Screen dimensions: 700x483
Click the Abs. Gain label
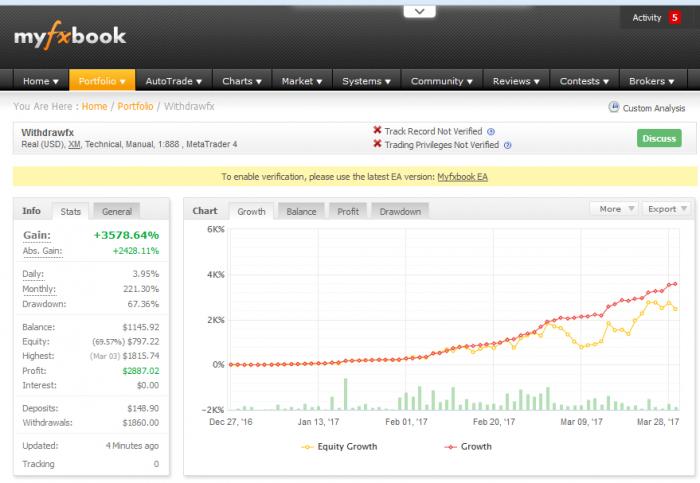pyautogui.click(x=42, y=251)
